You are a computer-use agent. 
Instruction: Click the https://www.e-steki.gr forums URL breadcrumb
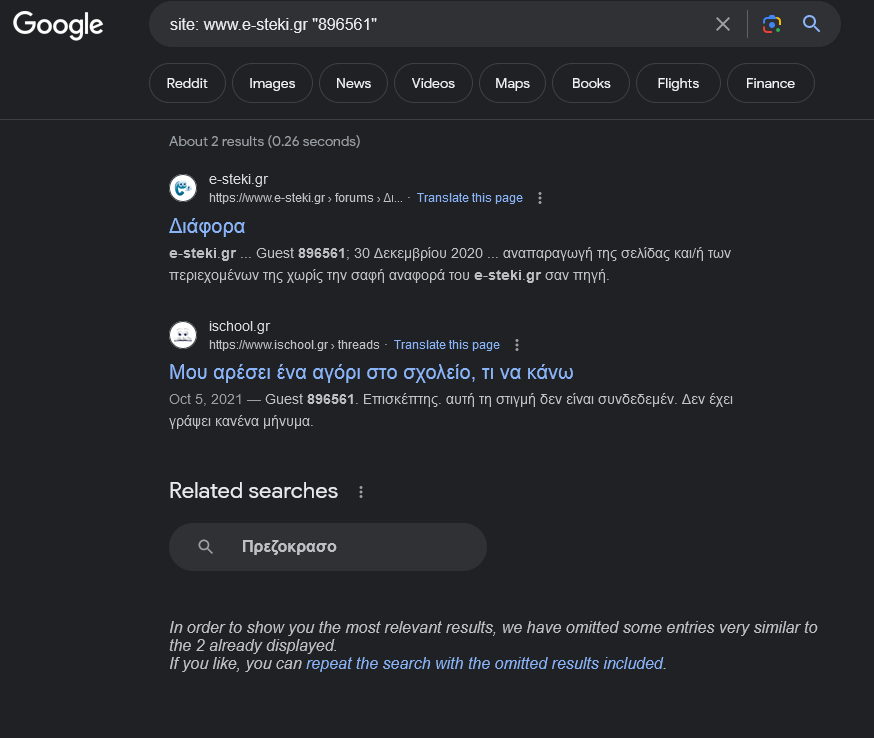pos(305,198)
